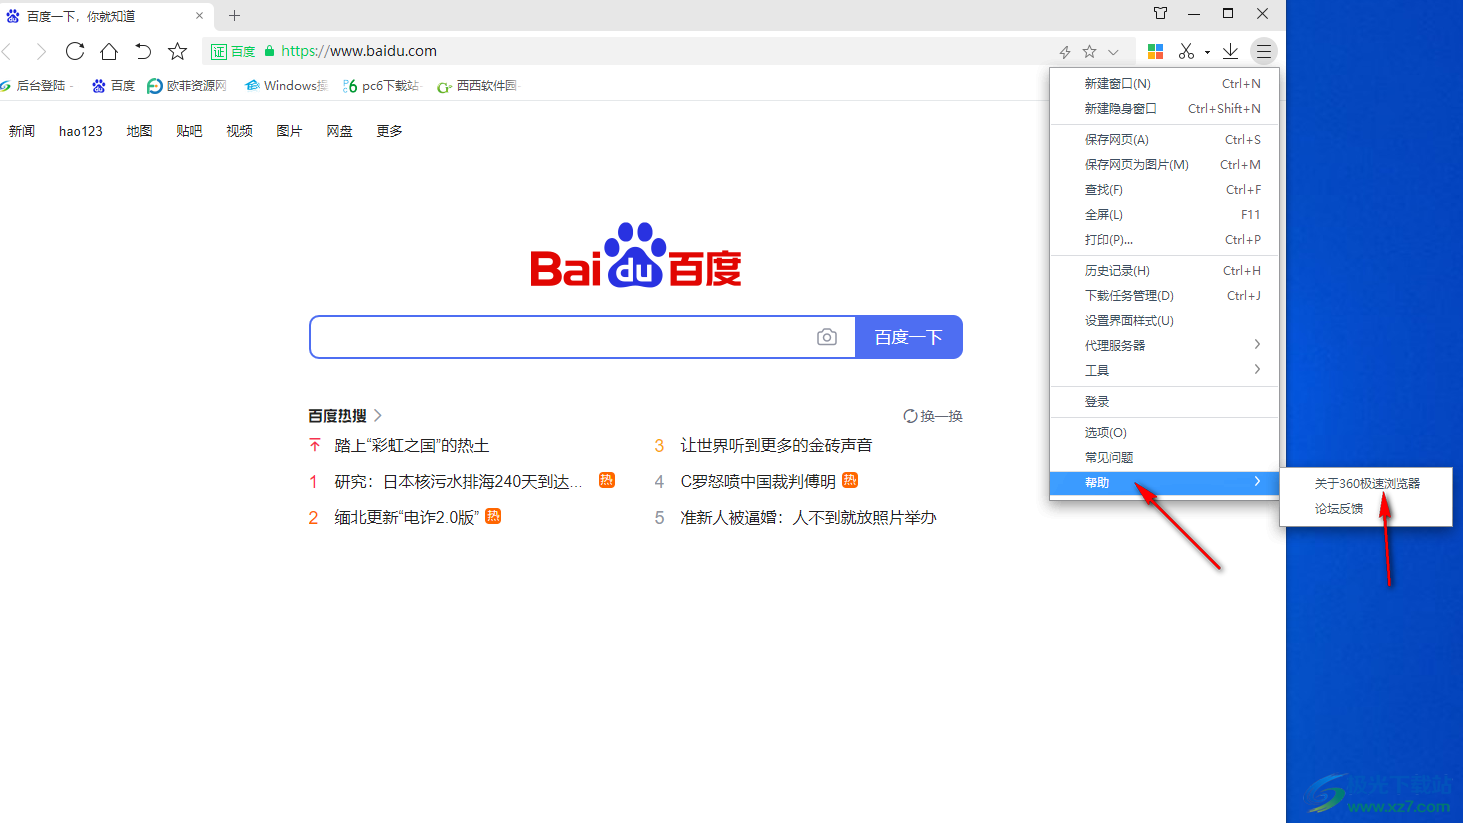1463x823 pixels.
Task: Click the 贴吧 navigation link
Action: (189, 131)
